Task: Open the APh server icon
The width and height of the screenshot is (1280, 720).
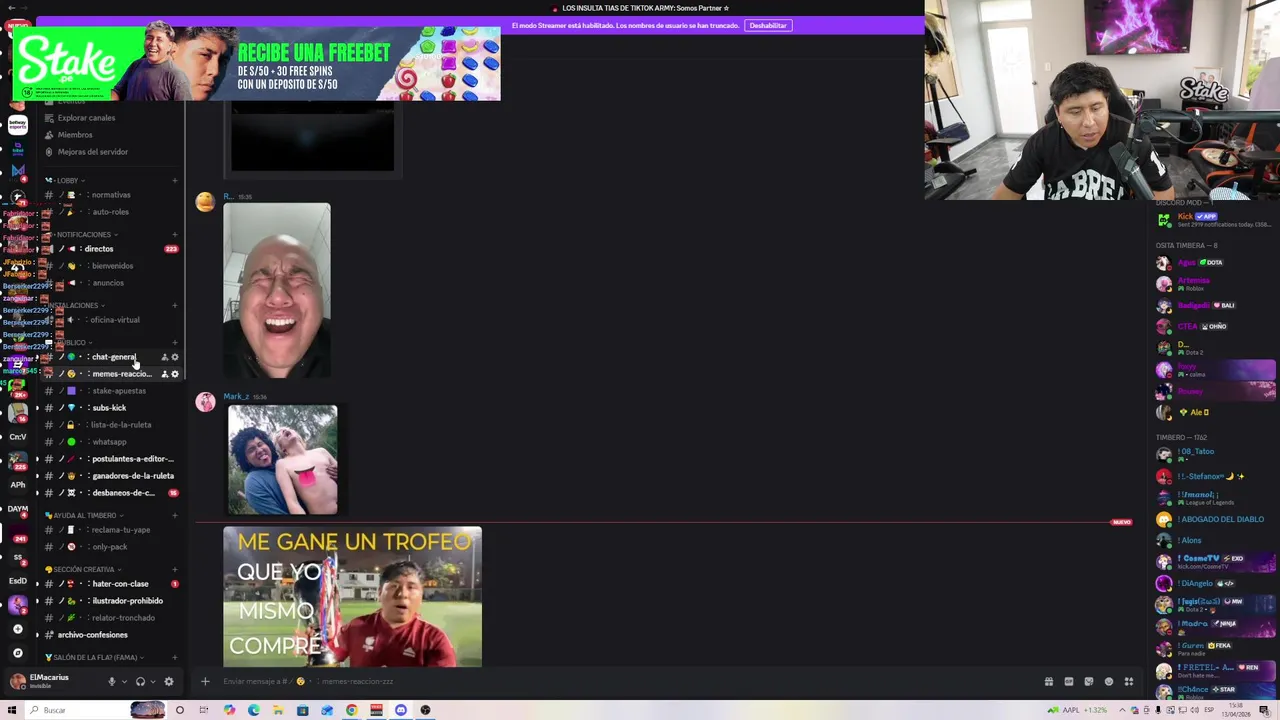Action: click(x=18, y=484)
